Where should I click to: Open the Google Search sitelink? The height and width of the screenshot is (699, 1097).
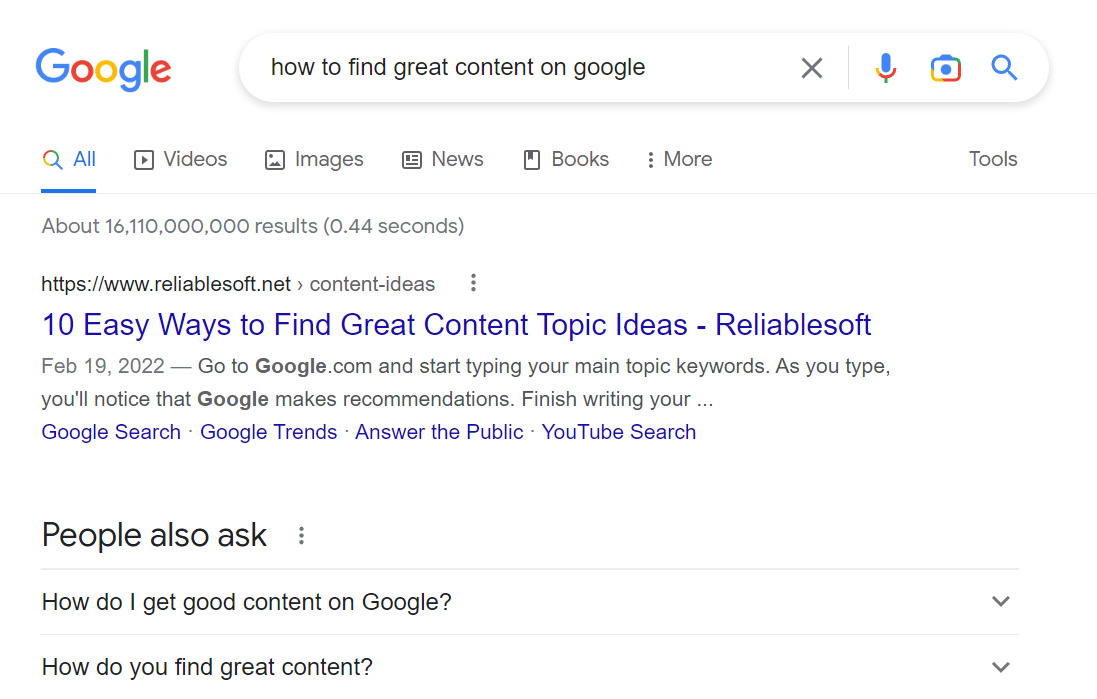111,432
